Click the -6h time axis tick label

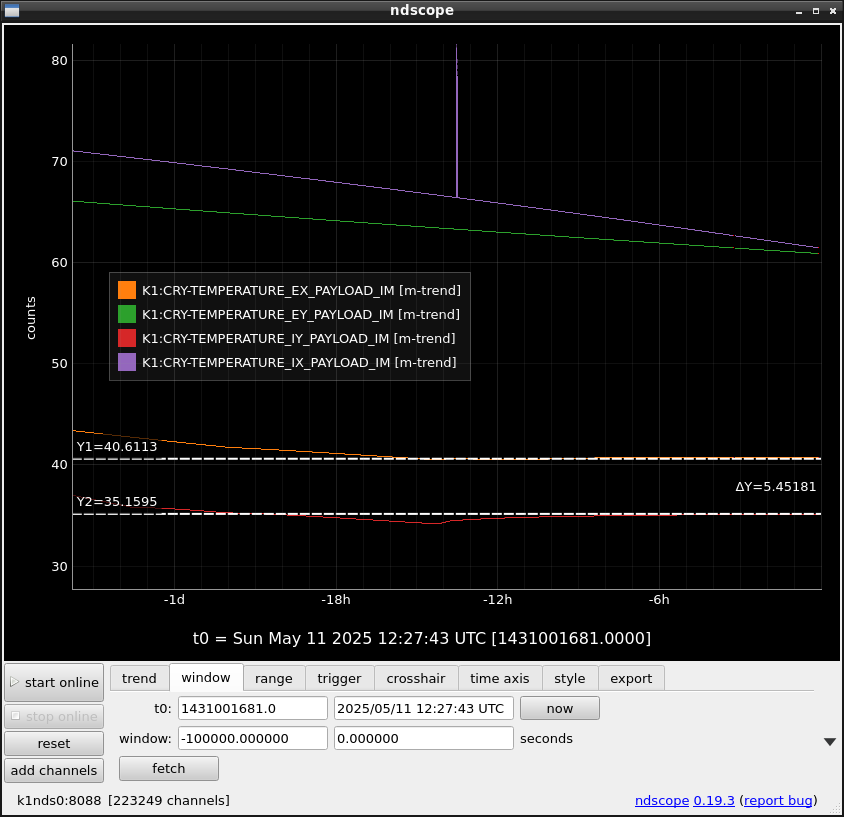coord(659,600)
